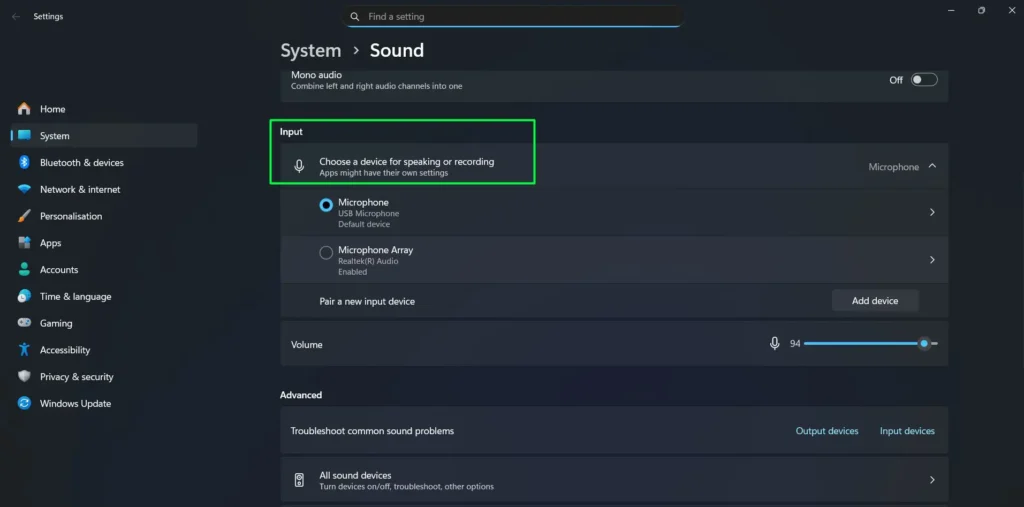Click the System monitor icon in sidebar
This screenshot has width=1024, height=507.
(24, 136)
